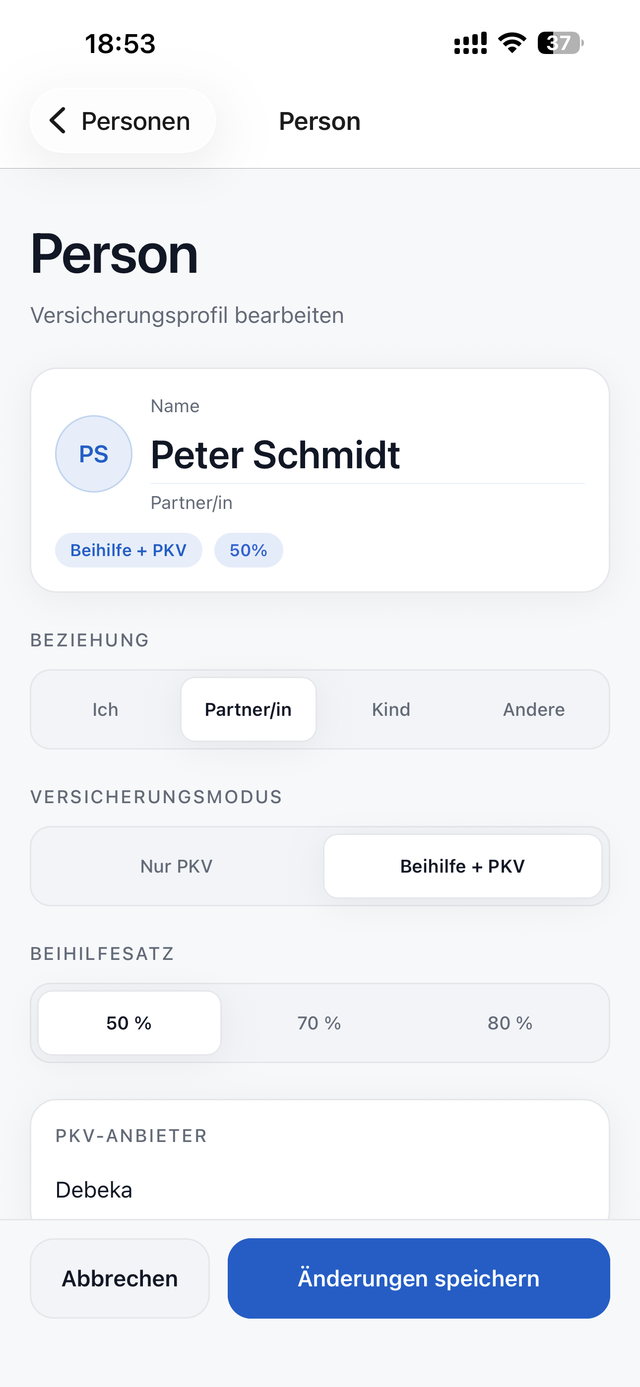
Task: Select Ich in the relationship options
Action: pyautogui.click(x=104, y=709)
